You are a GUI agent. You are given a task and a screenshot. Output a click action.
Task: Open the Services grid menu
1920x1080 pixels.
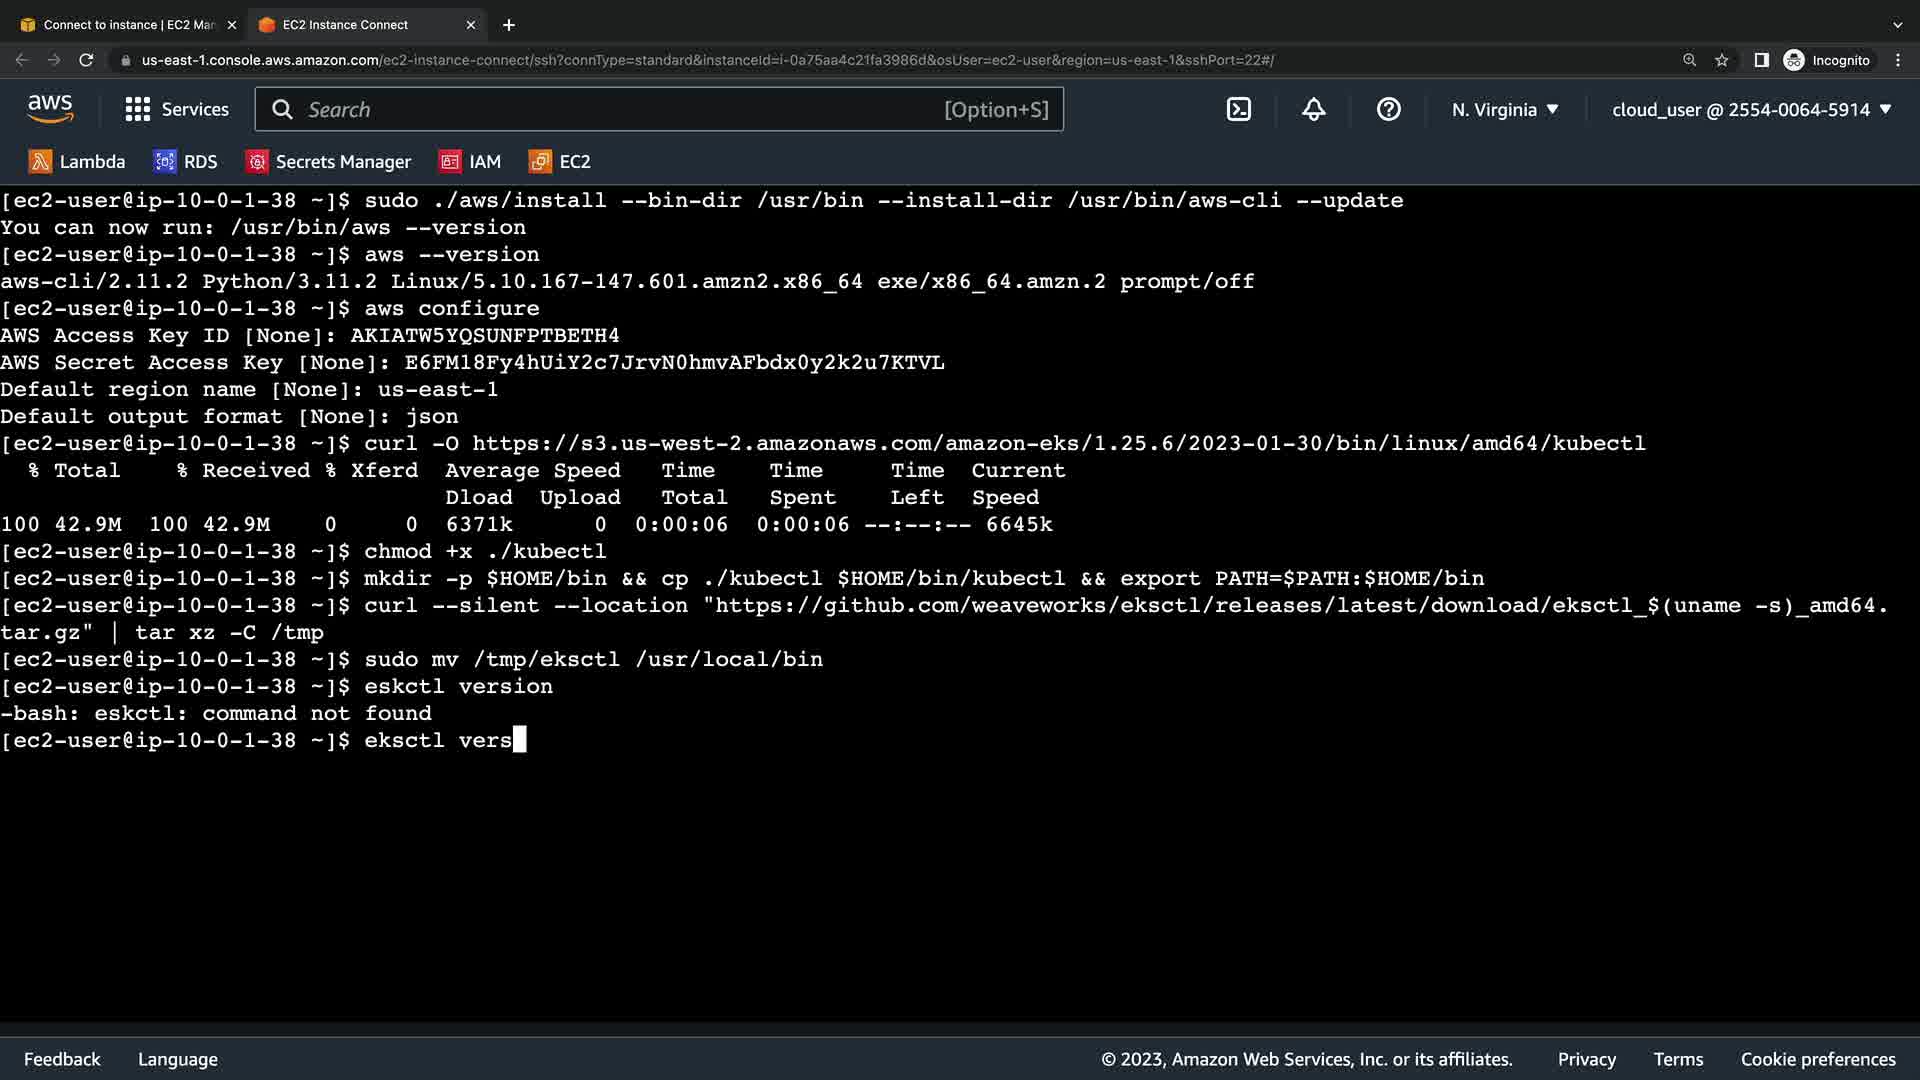coord(177,110)
